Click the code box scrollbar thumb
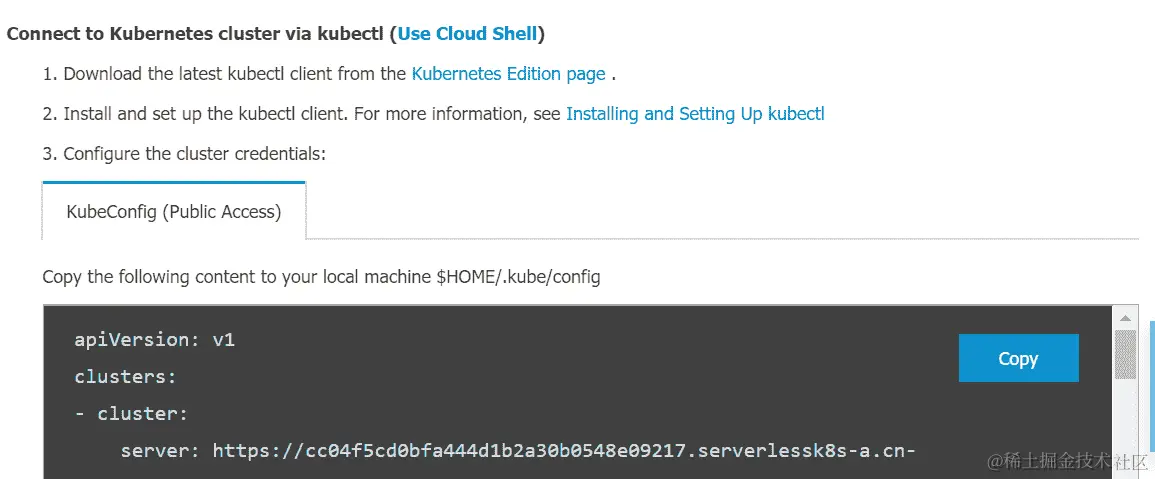This screenshot has width=1155, height=479. click(1125, 354)
